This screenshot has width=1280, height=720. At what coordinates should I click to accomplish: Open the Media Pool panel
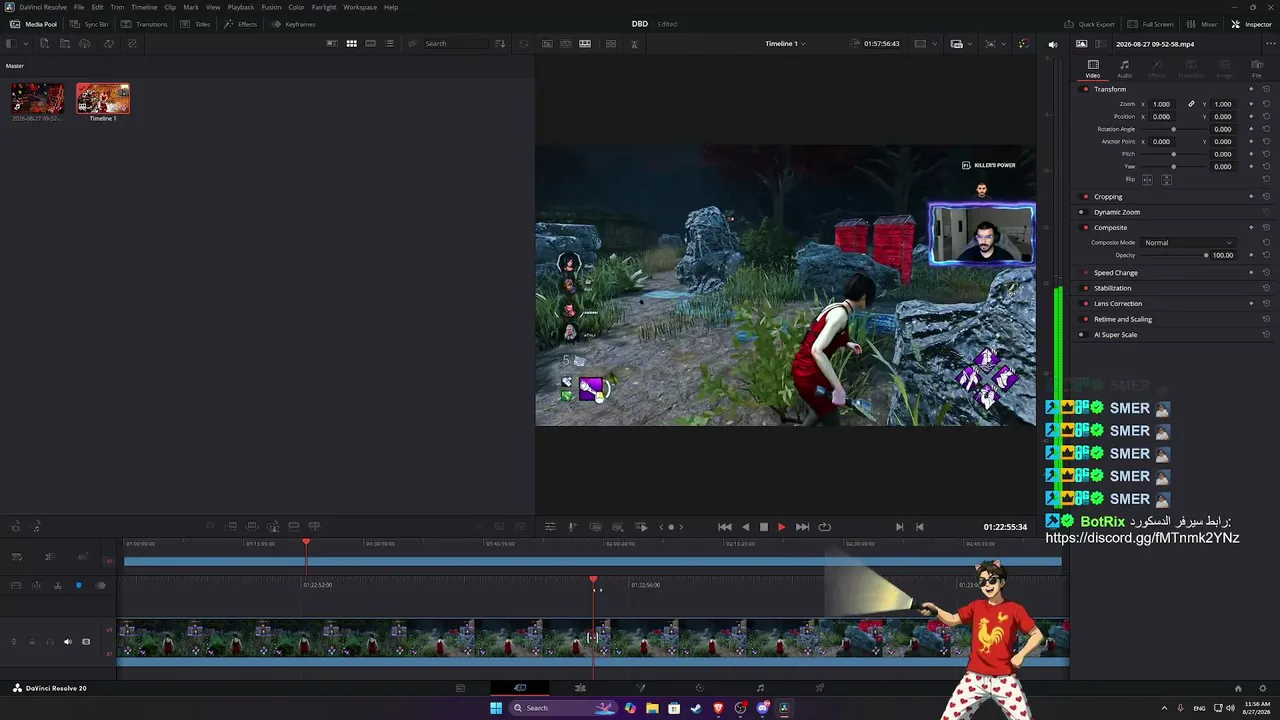coord(34,24)
